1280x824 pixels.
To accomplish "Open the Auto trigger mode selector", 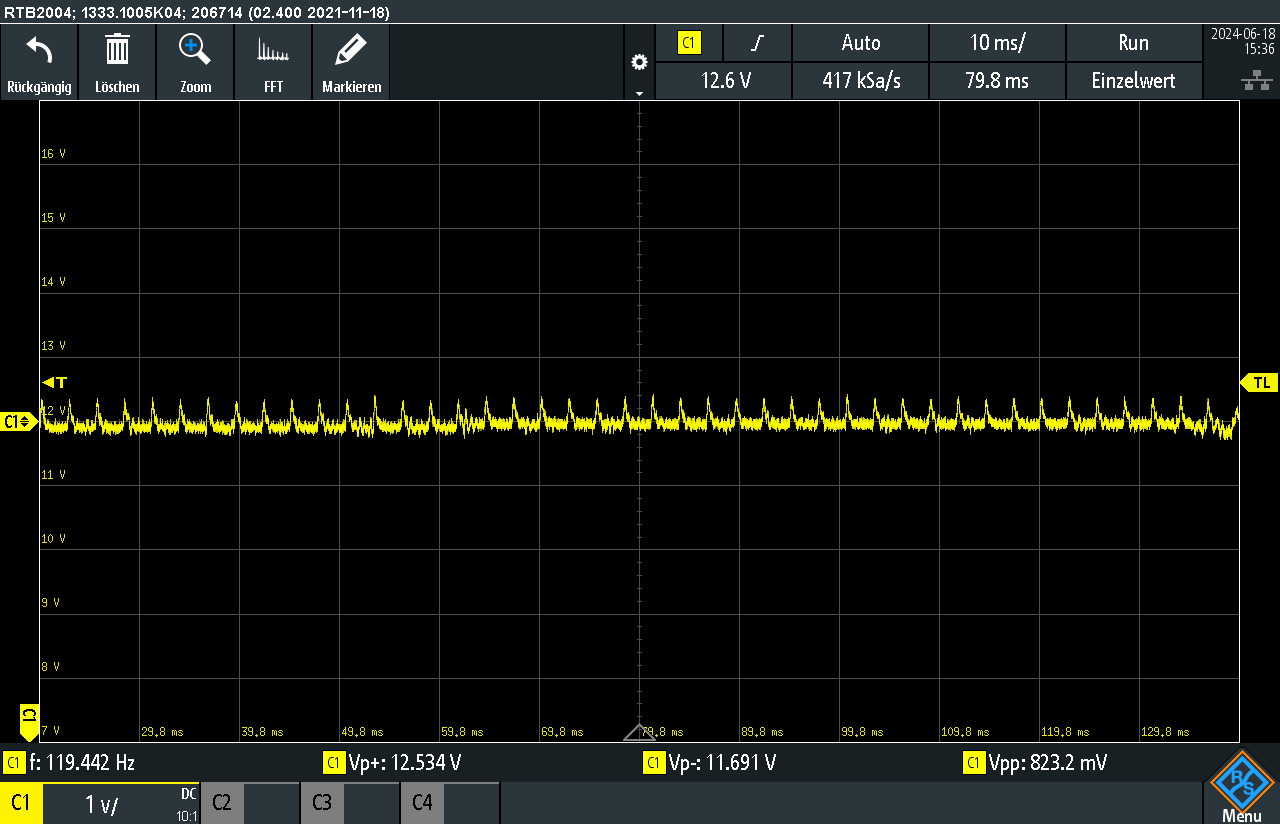I will click(x=860, y=43).
